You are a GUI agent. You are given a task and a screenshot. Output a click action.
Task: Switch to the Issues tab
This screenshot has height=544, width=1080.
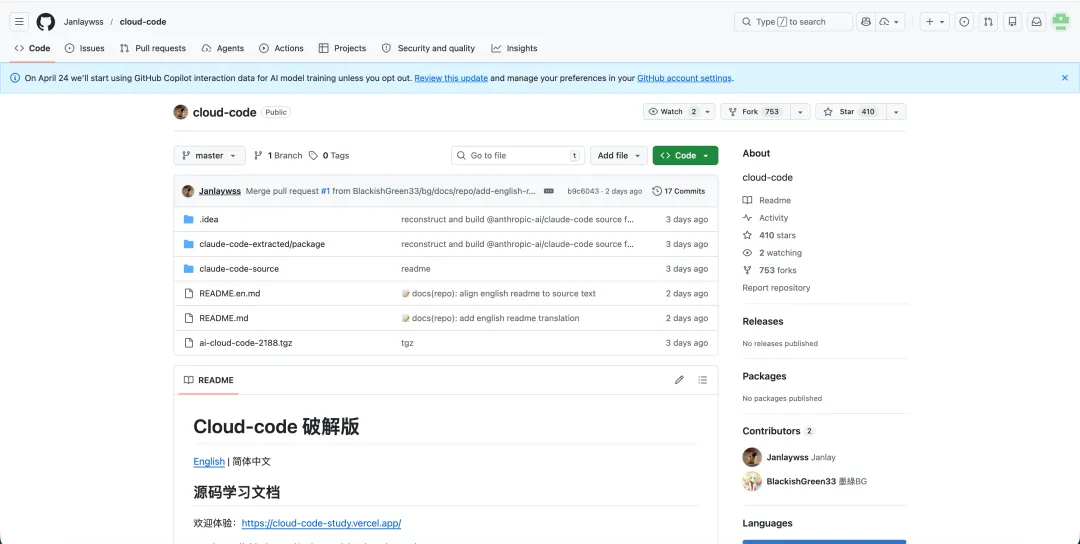(85, 48)
